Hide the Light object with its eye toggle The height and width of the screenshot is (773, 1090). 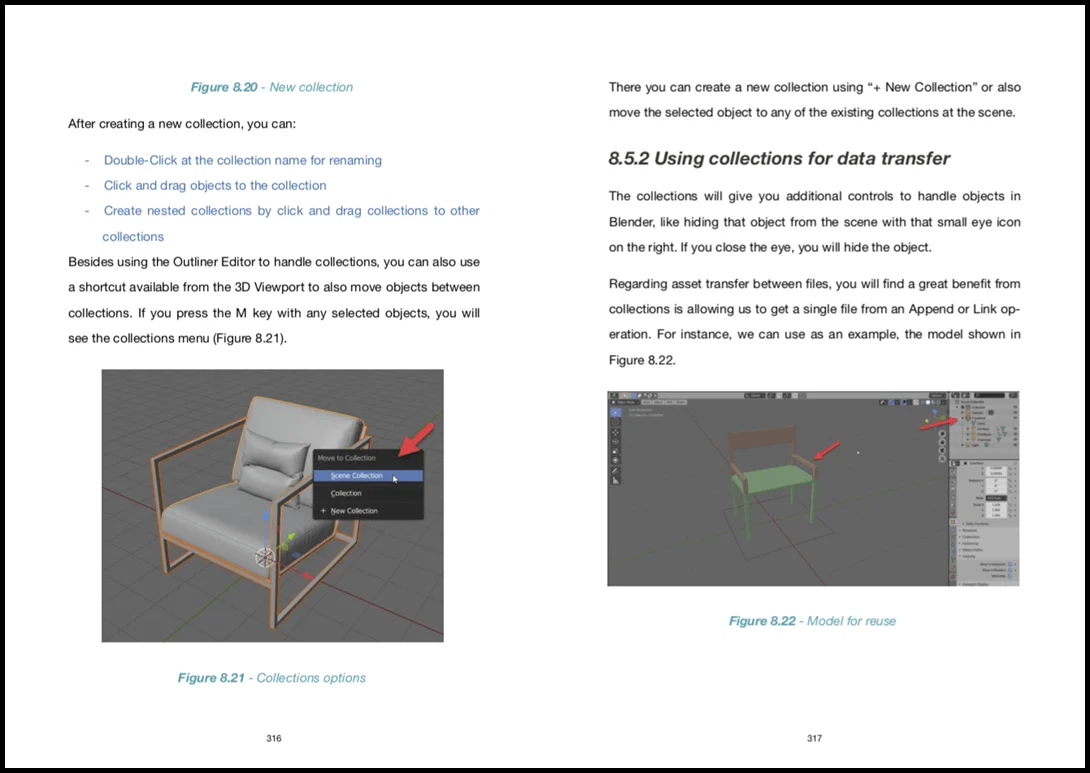[1015, 444]
